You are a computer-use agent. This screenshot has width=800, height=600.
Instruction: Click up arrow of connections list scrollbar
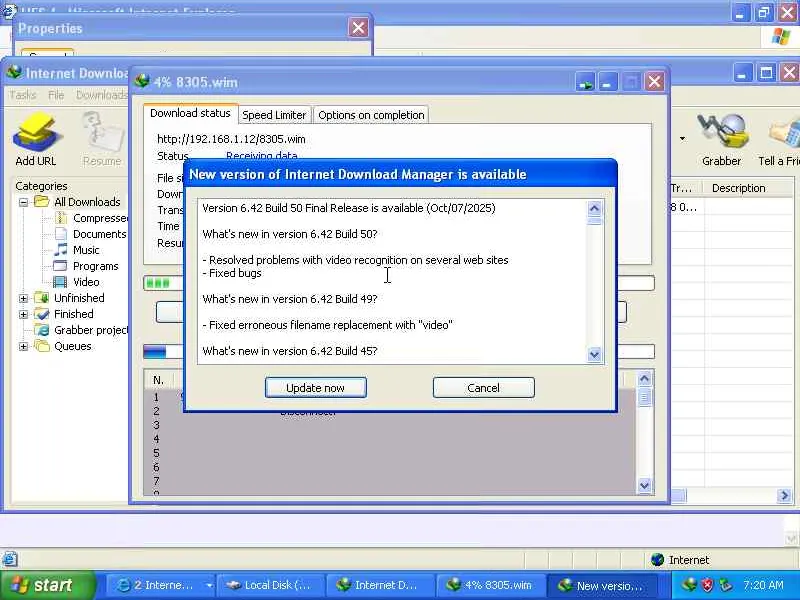[644, 379]
